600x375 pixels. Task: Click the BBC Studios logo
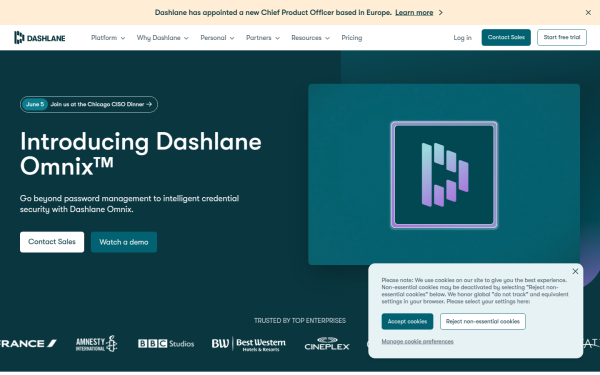(166, 344)
